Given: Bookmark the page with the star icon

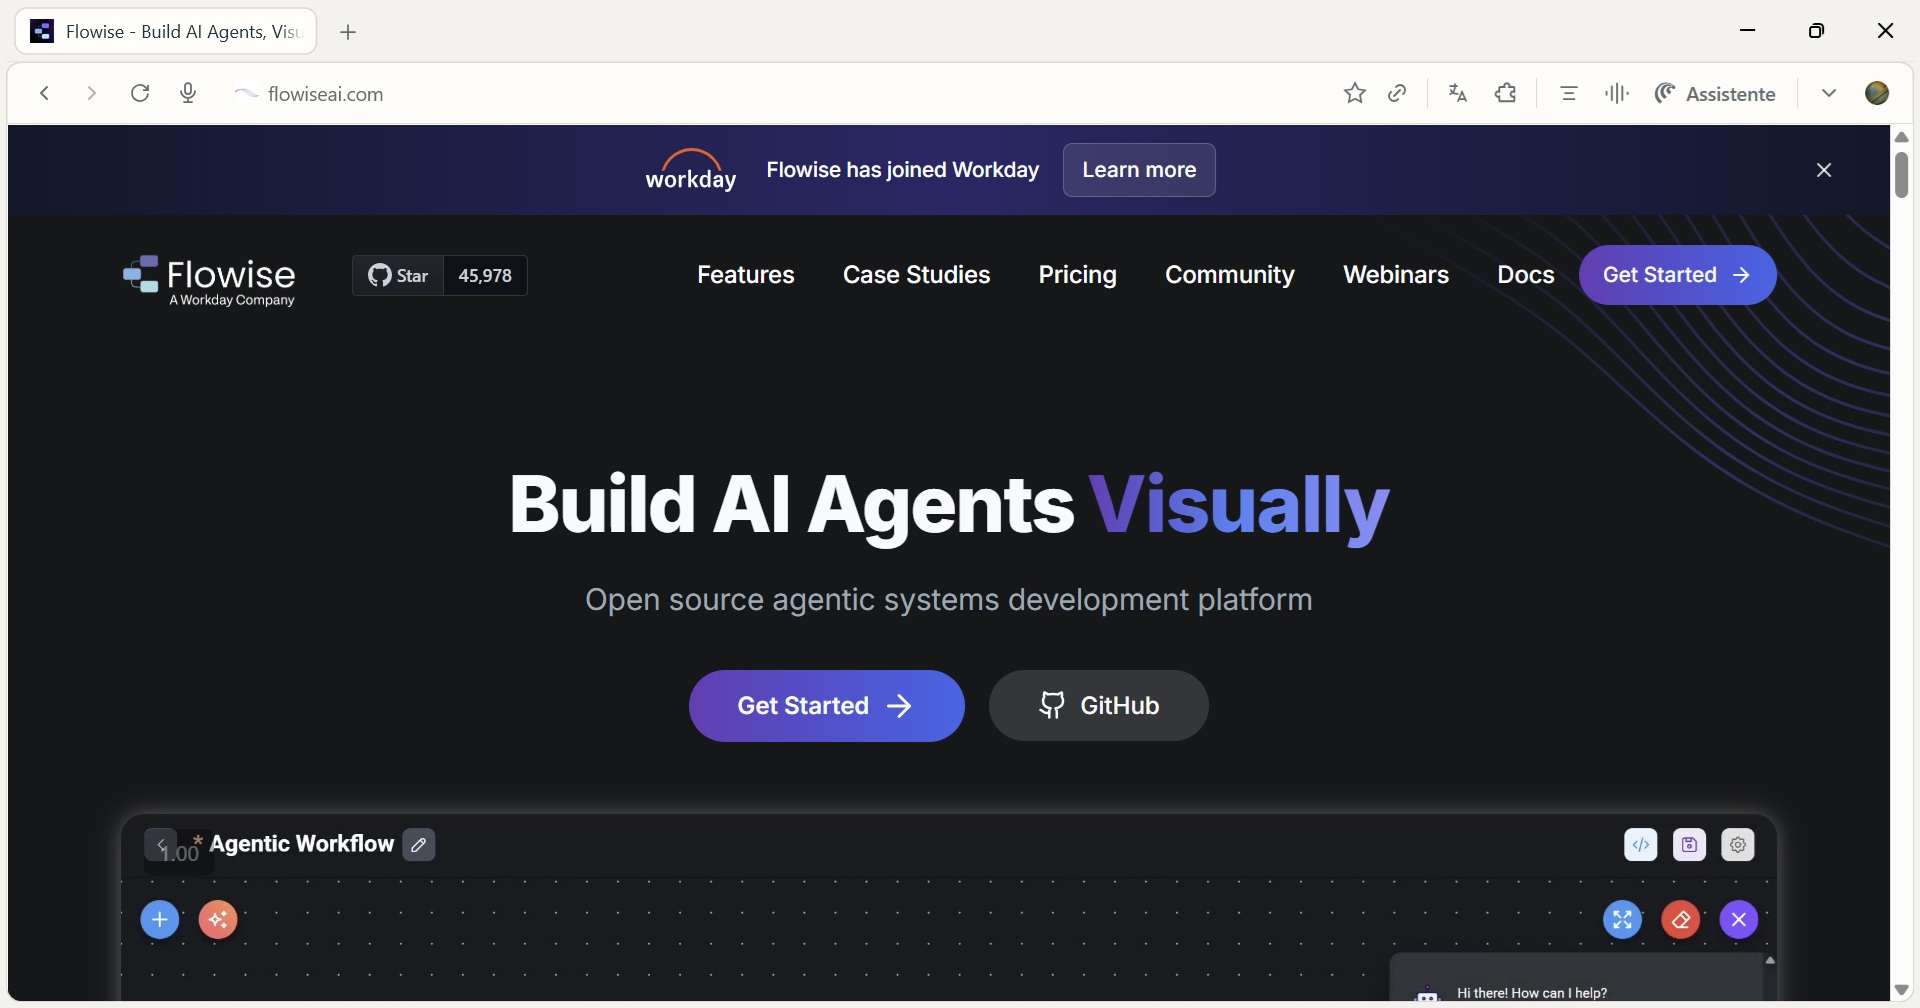Looking at the screenshot, I should [1355, 94].
